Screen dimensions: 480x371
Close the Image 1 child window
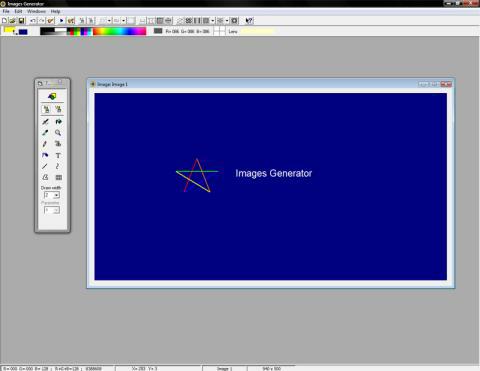click(x=446, y=84)
